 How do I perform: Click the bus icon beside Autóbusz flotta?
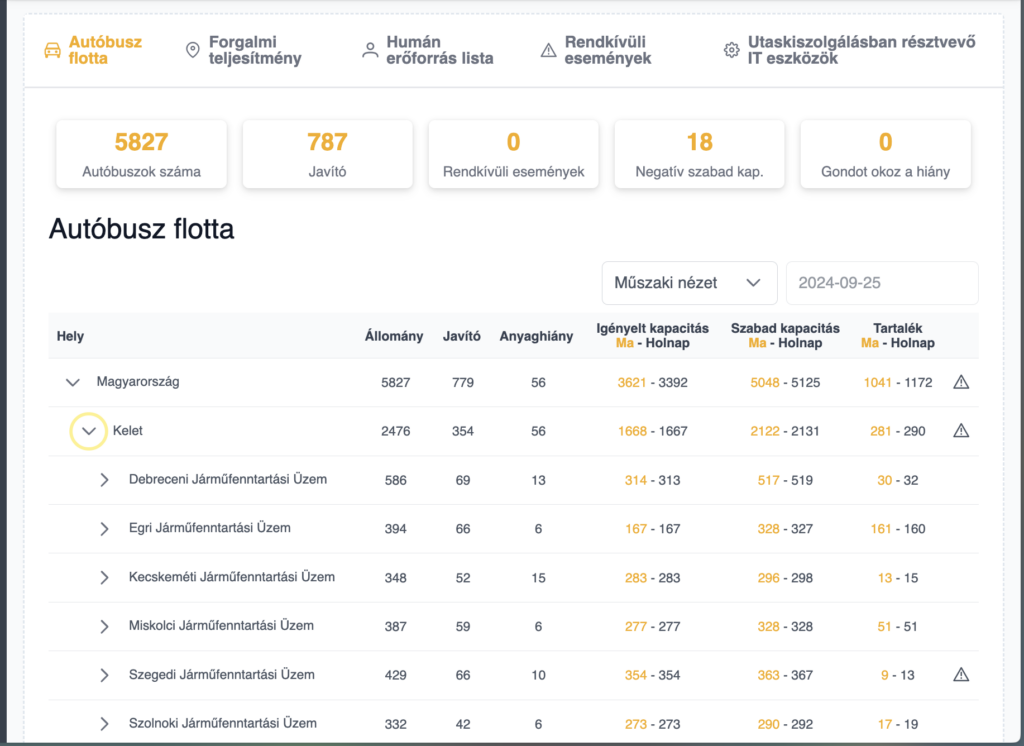click(52, 50)
